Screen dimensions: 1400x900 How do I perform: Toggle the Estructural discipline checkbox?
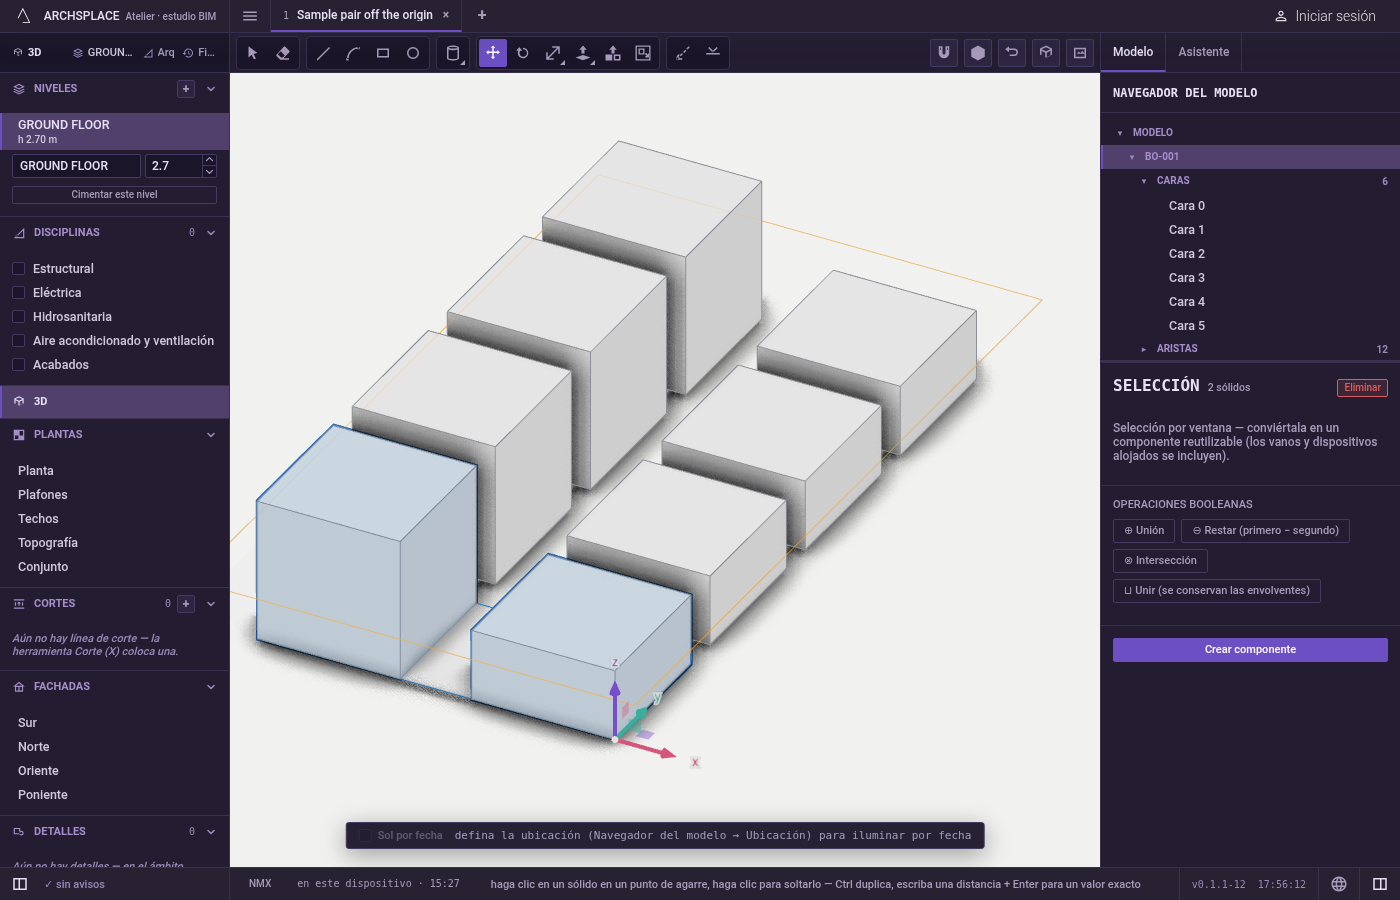click(x=18, y=269)
